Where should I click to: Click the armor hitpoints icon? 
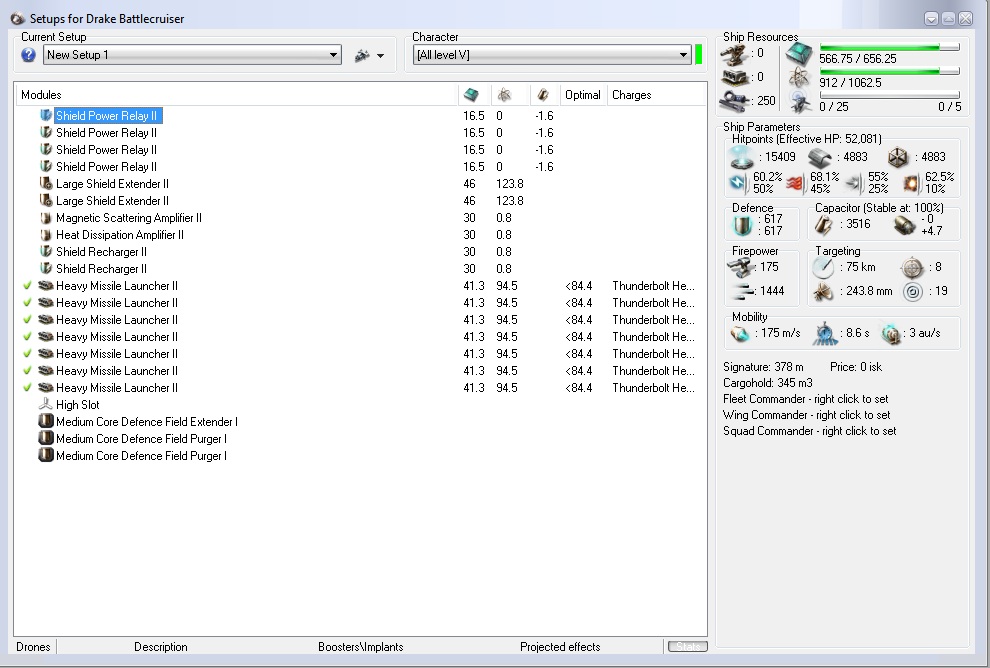820,157
